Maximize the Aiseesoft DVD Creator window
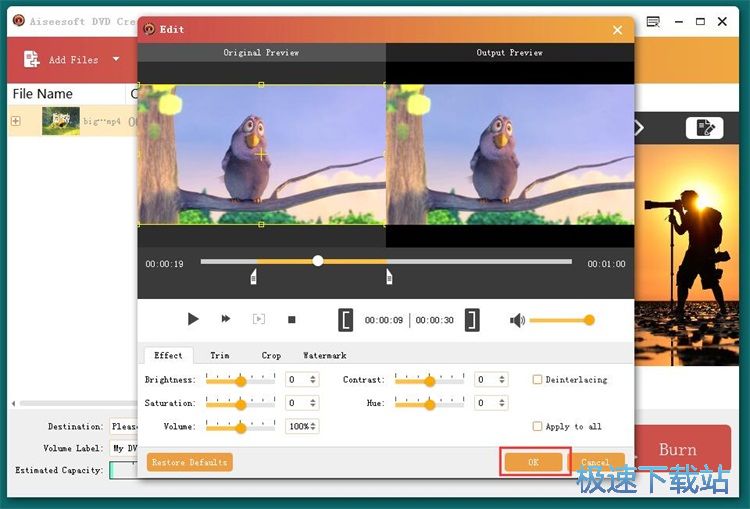Screen dimensions: 750x509 tap(700, 22)
